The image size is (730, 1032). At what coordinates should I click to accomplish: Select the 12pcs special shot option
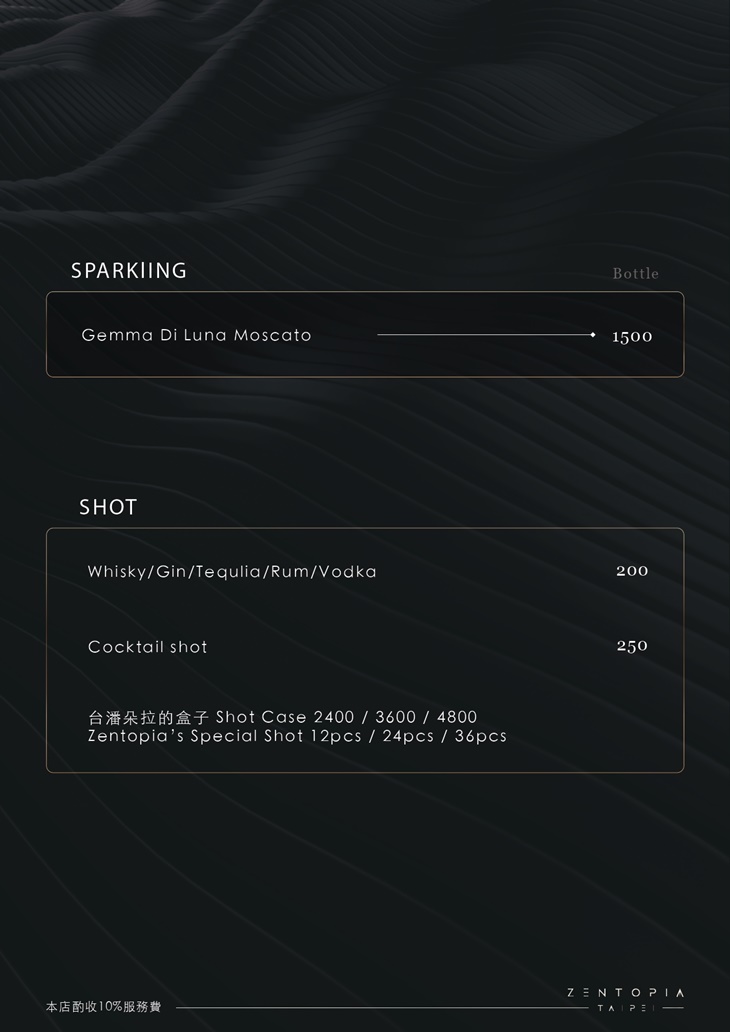(x=335, y=736)
